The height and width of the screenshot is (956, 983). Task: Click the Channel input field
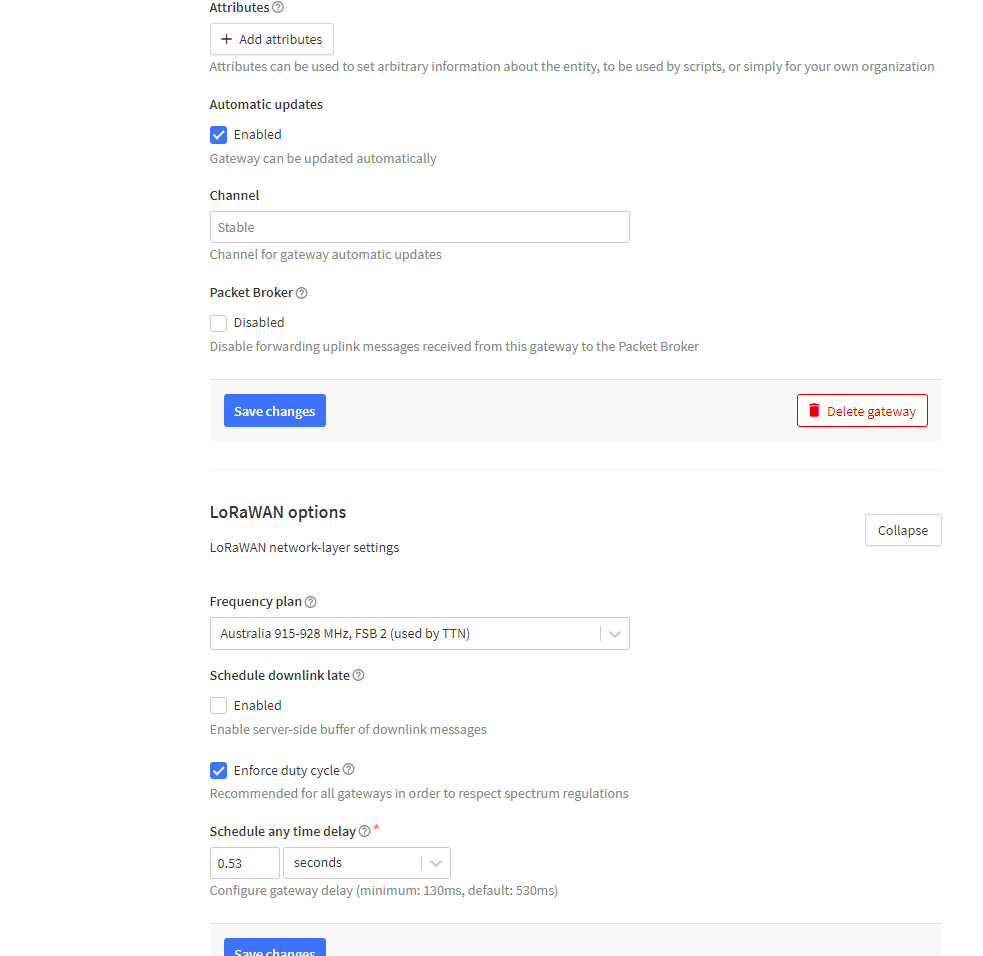tap(419, 227)
